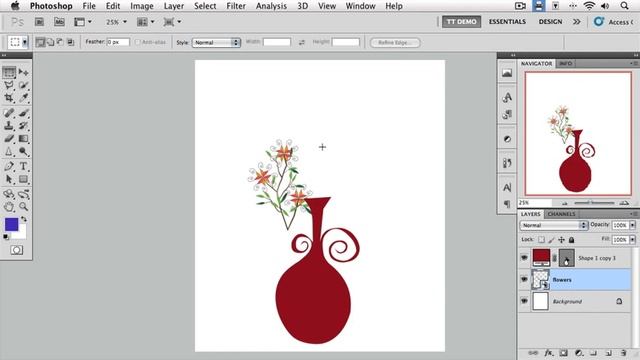640x360 pixels.
Task: Select the Blur tool
Action: pos(9,151)
